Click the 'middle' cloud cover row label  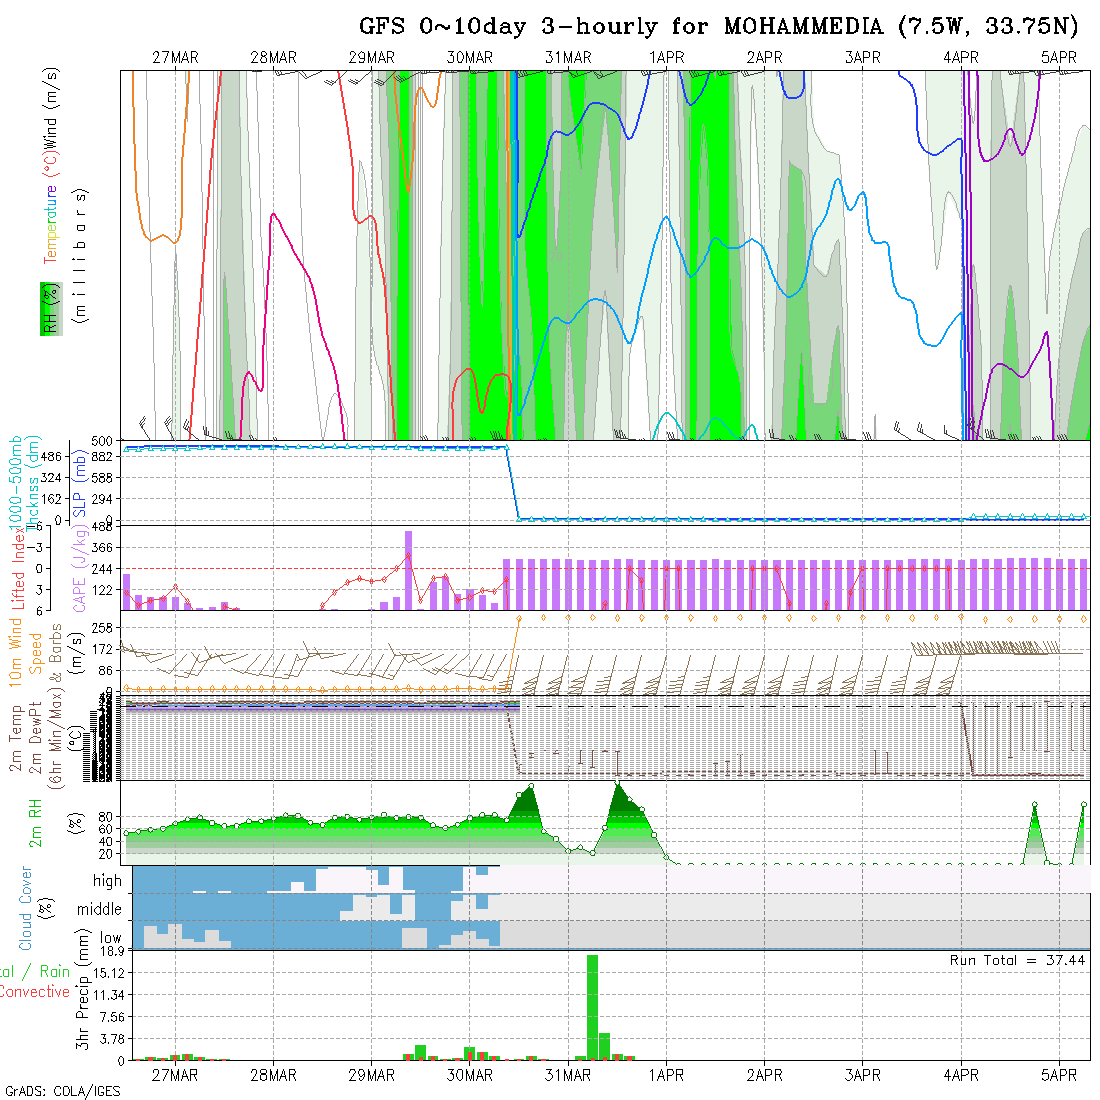click(99, 910)
